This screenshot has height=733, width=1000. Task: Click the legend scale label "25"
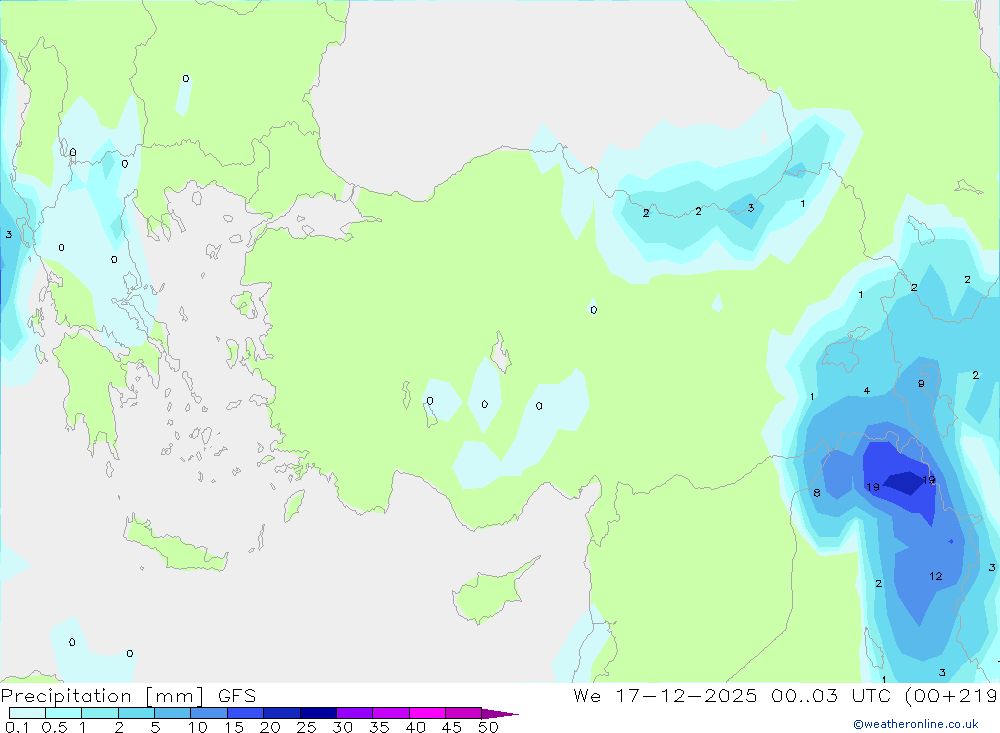pos(306,727)
